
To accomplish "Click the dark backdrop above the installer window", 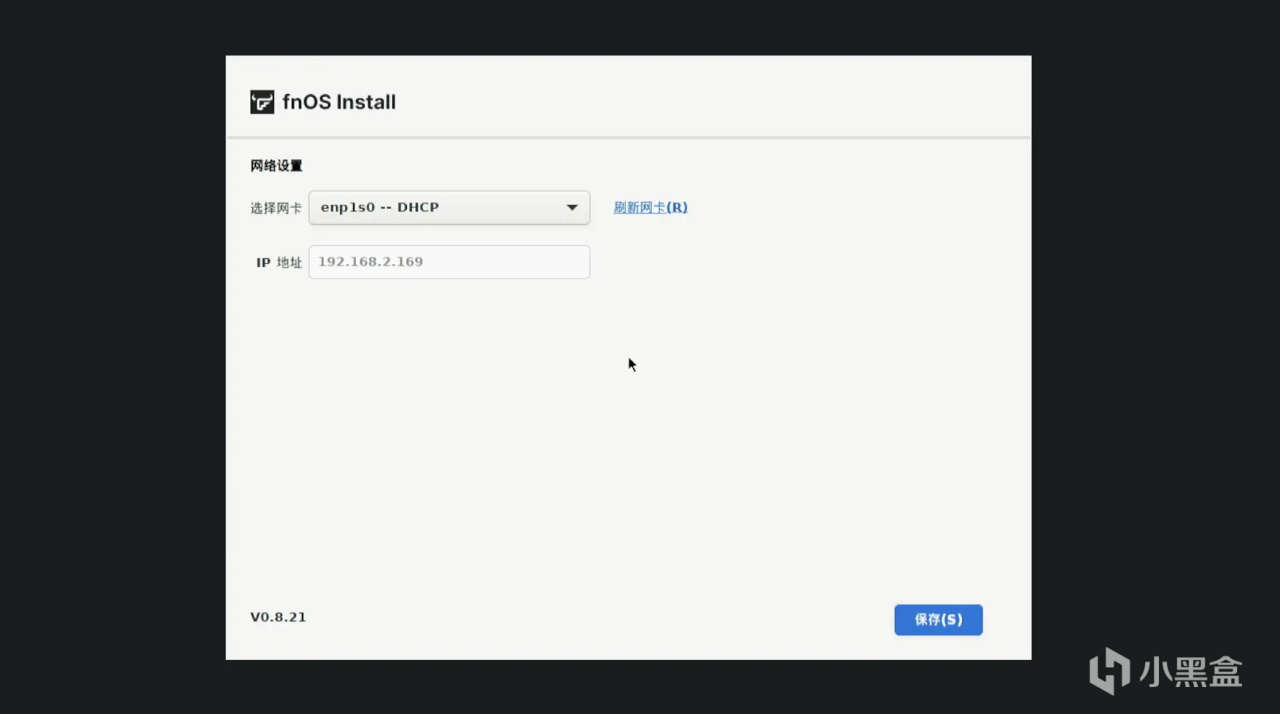I will tap(628, 27).
